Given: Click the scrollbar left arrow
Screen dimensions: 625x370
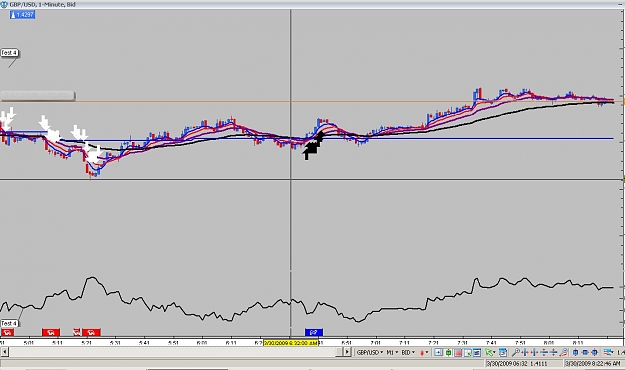Looking at the screenshot, I should tap(4, 352).
